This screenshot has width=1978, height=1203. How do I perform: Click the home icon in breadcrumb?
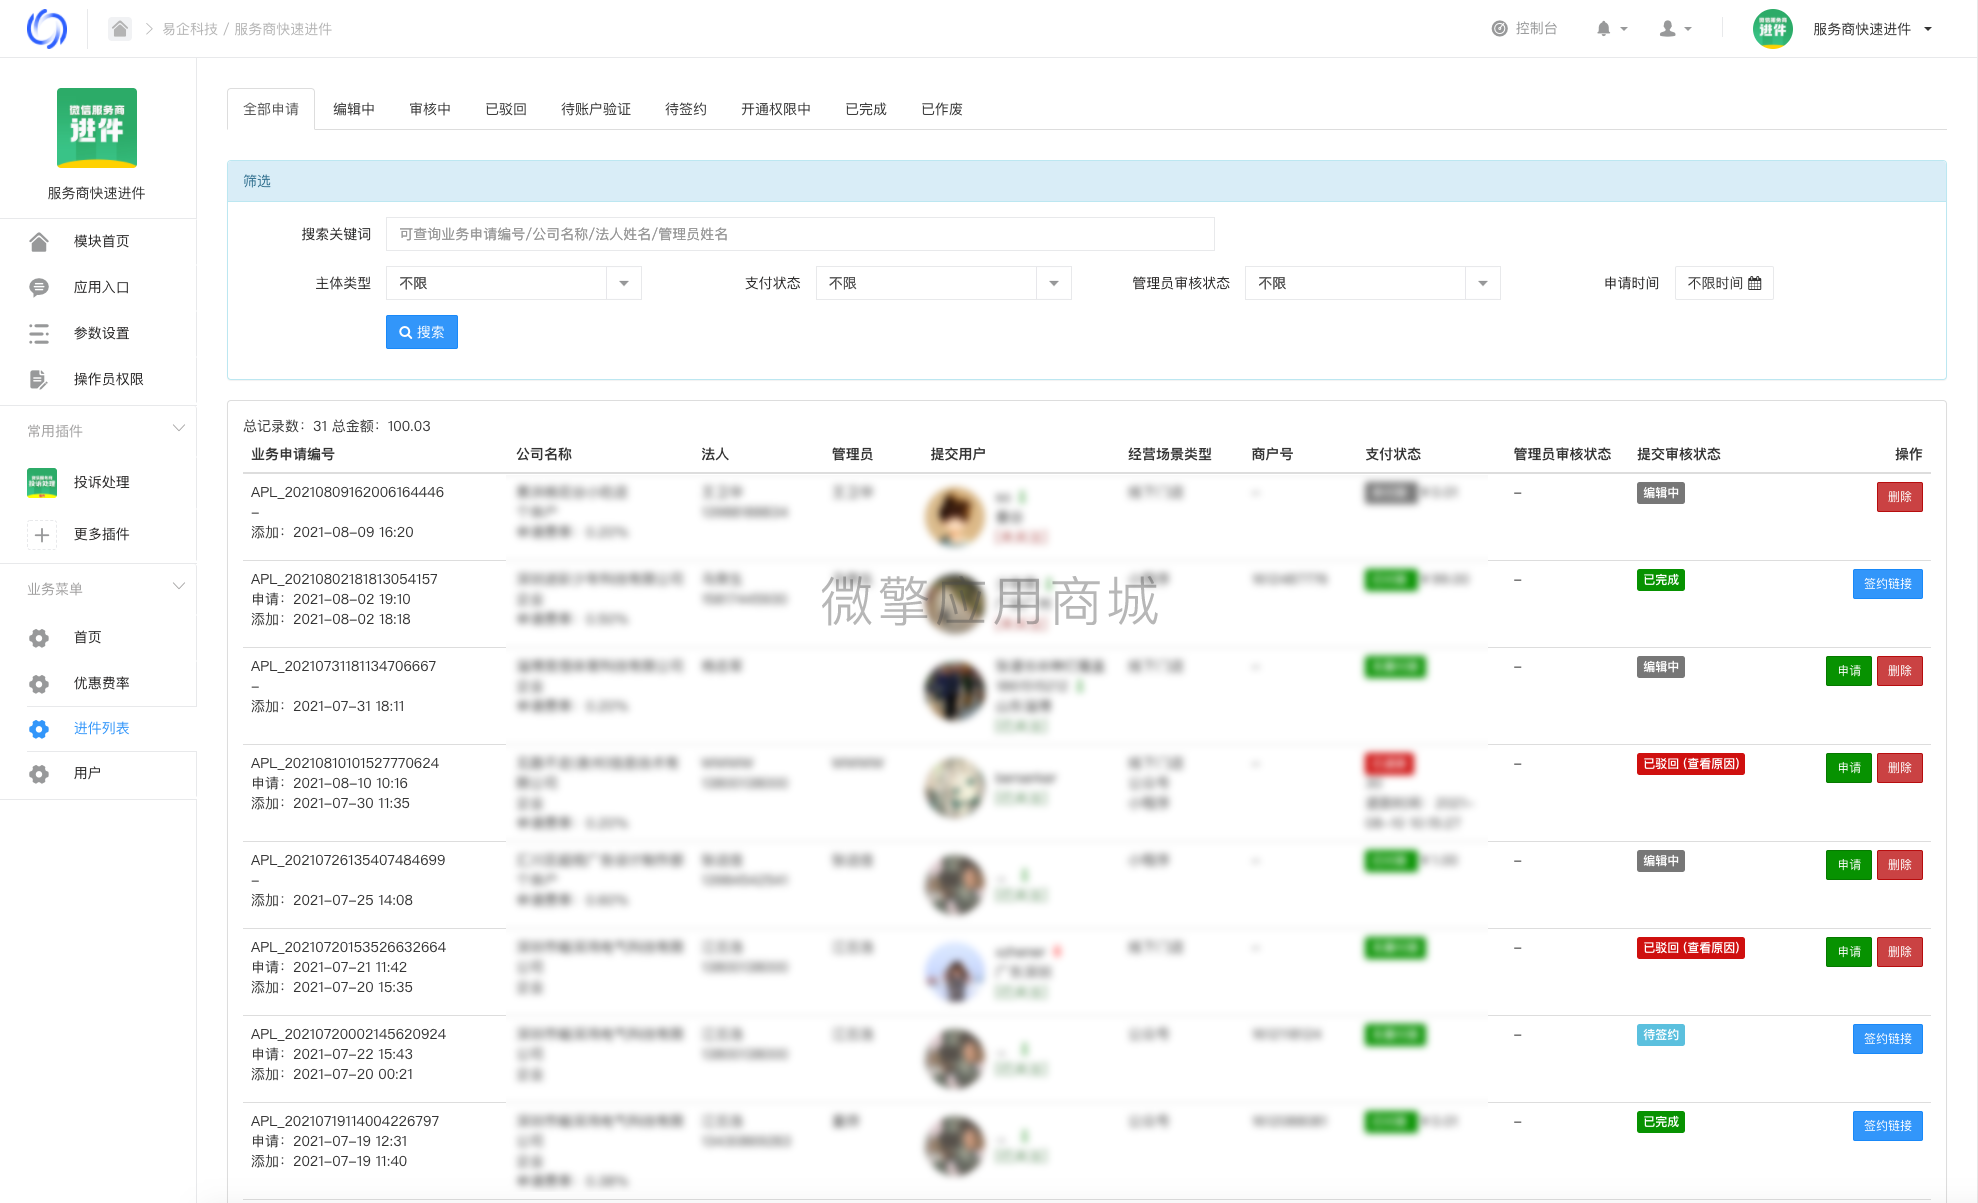point(120,29)
